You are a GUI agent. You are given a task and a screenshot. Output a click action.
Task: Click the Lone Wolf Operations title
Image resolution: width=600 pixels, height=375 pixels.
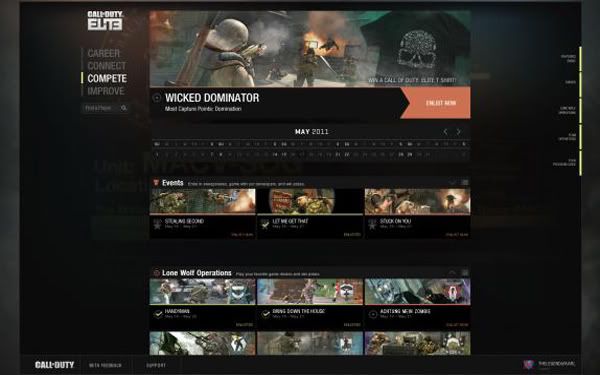click(197, 273)
